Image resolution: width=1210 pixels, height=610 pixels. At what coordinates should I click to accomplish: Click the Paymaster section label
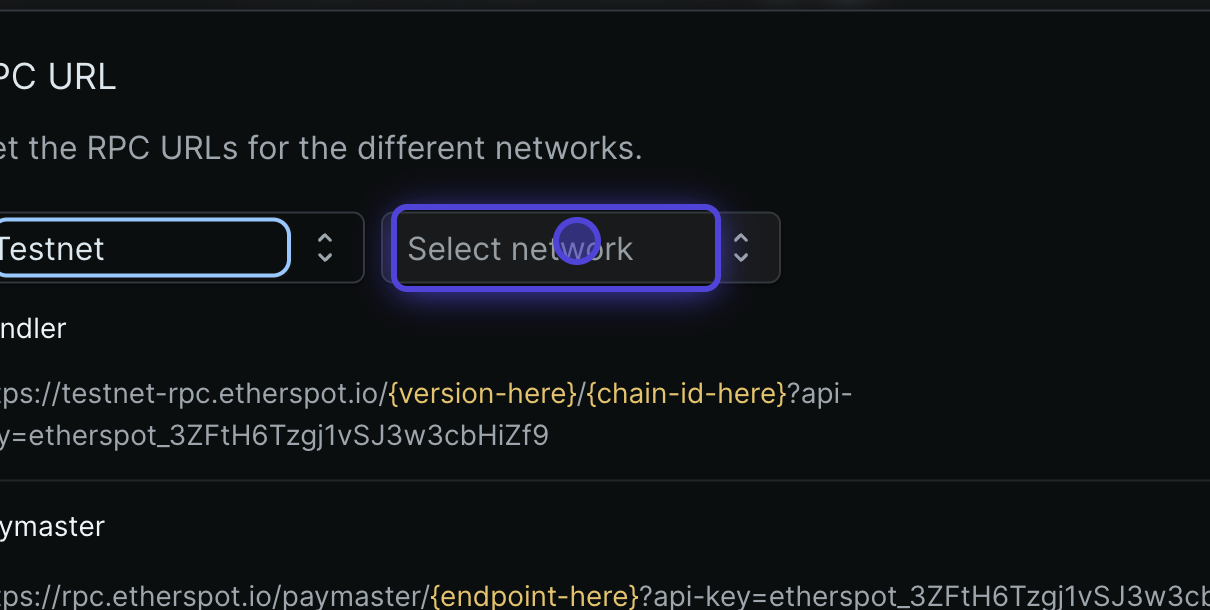point(52,526)
